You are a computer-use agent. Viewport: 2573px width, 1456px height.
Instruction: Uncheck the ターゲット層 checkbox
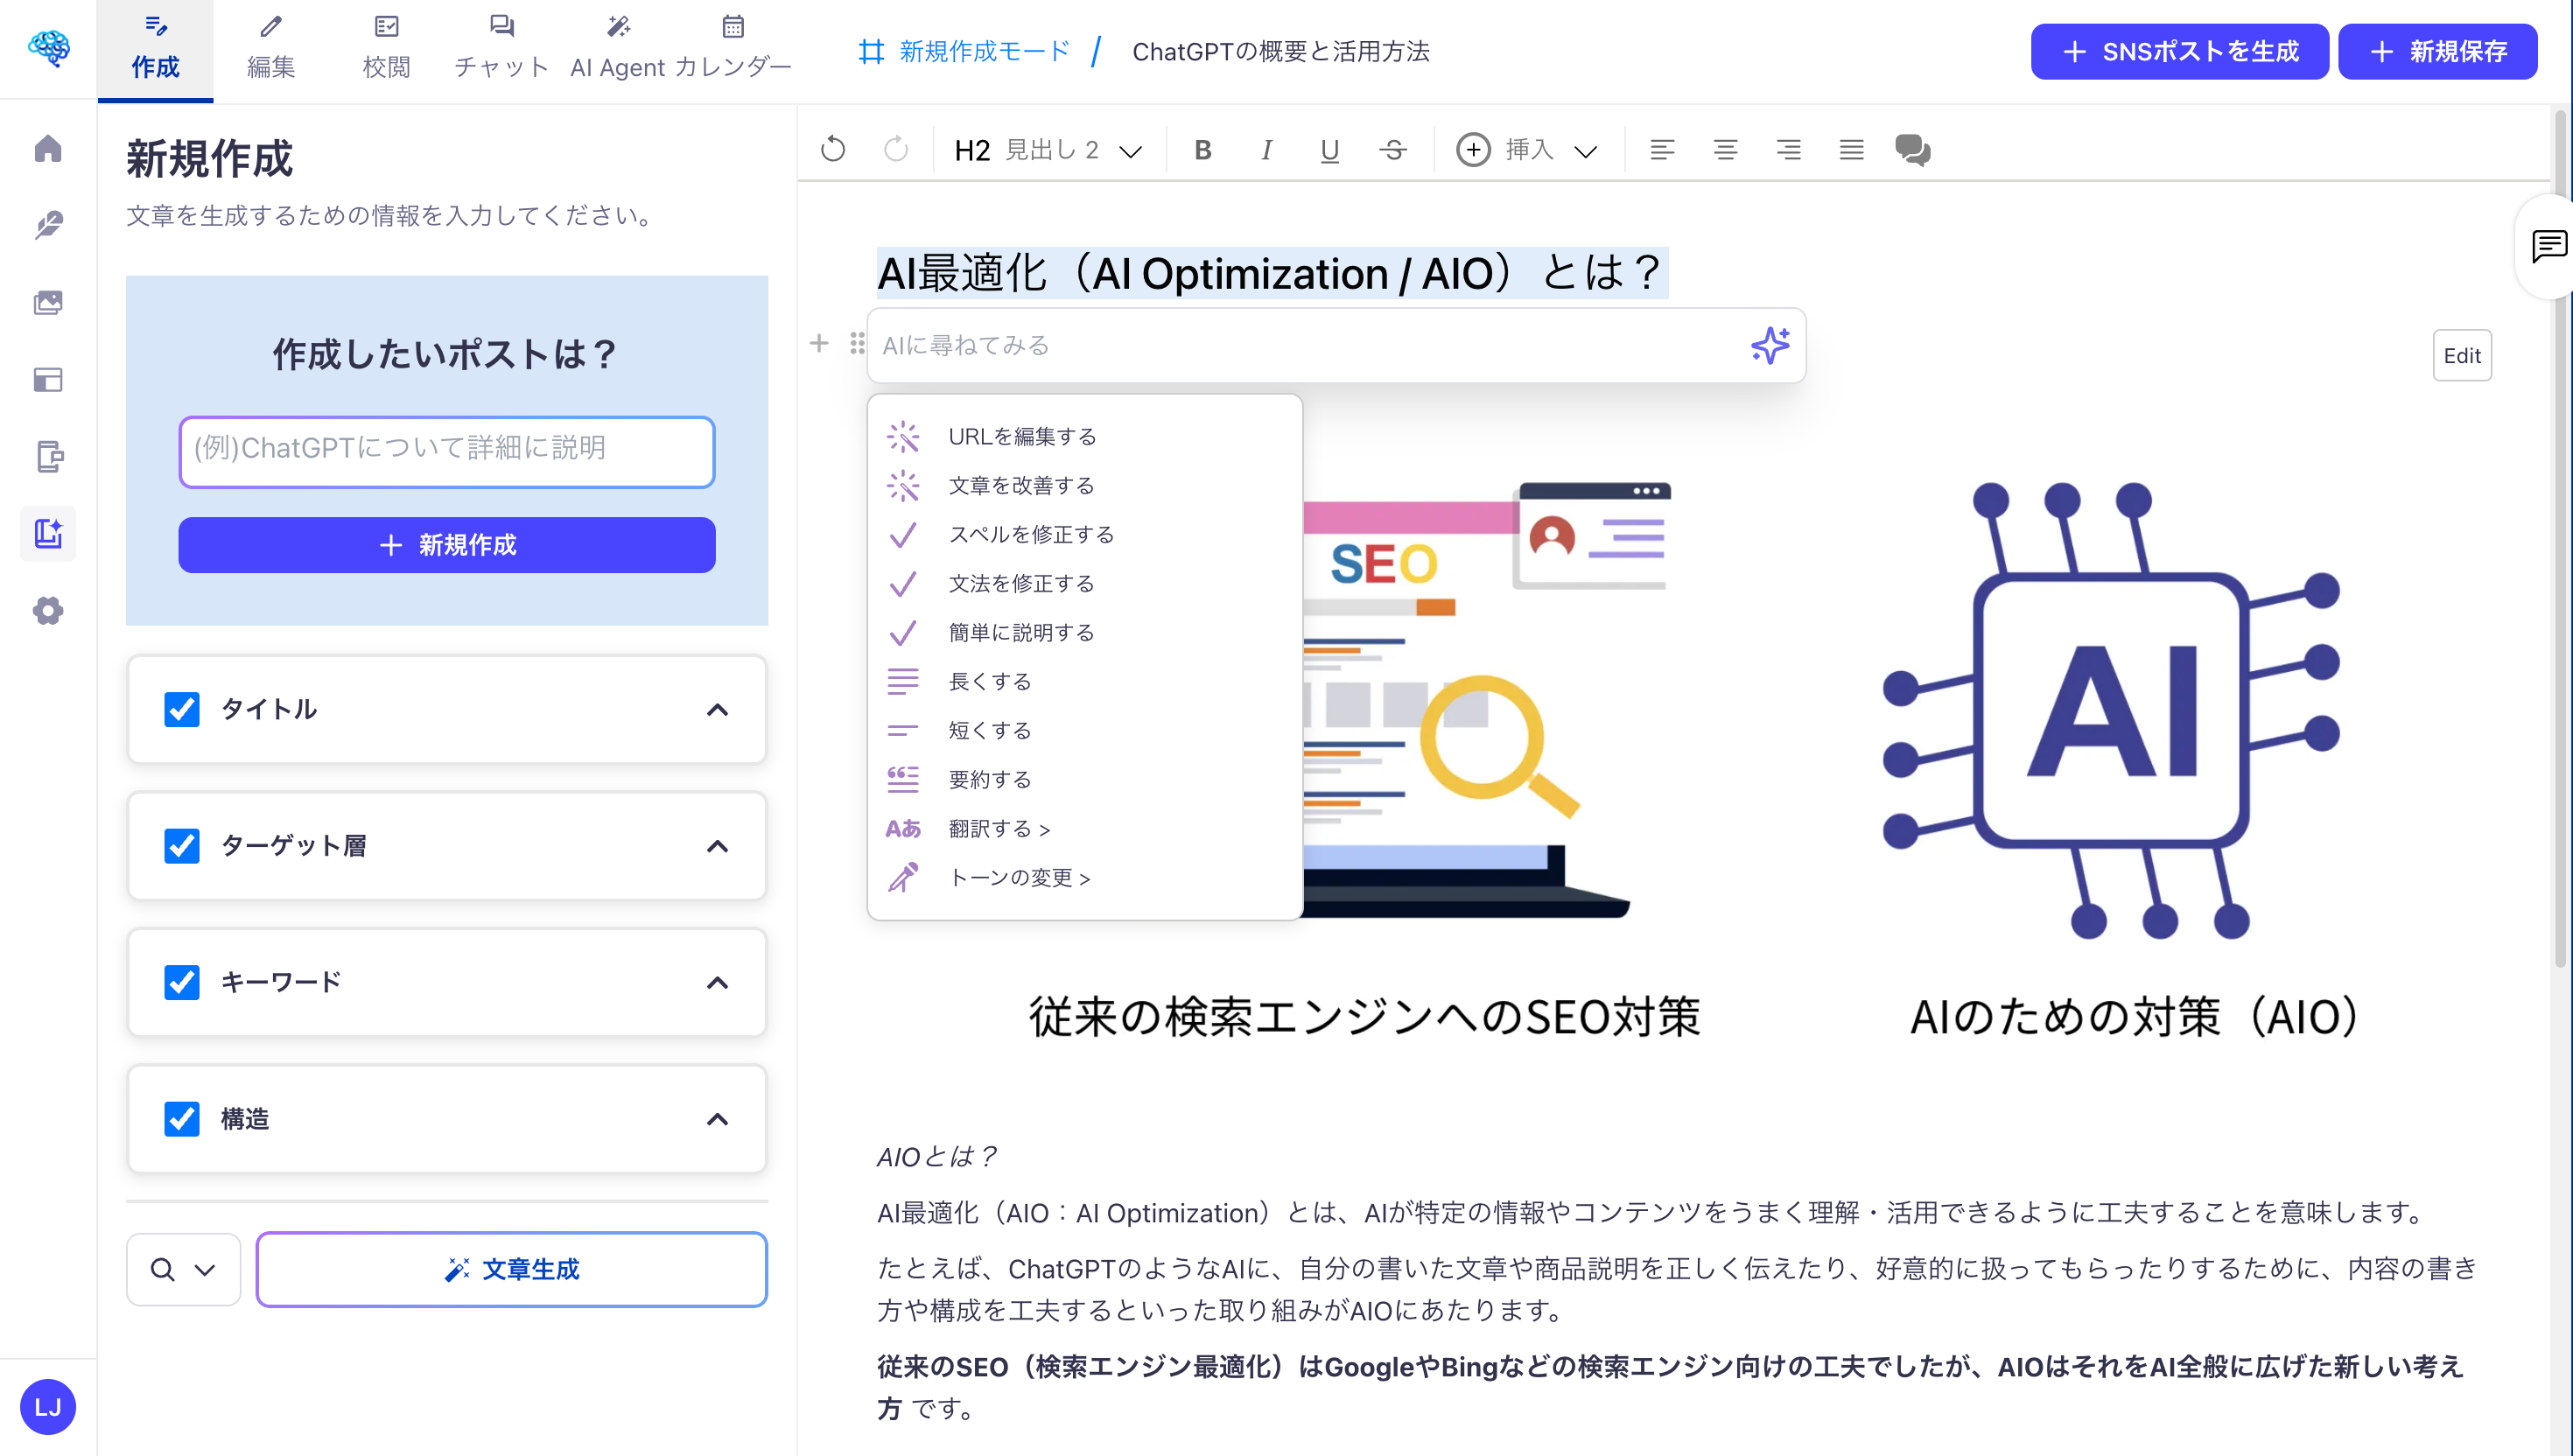pos(182,846)
